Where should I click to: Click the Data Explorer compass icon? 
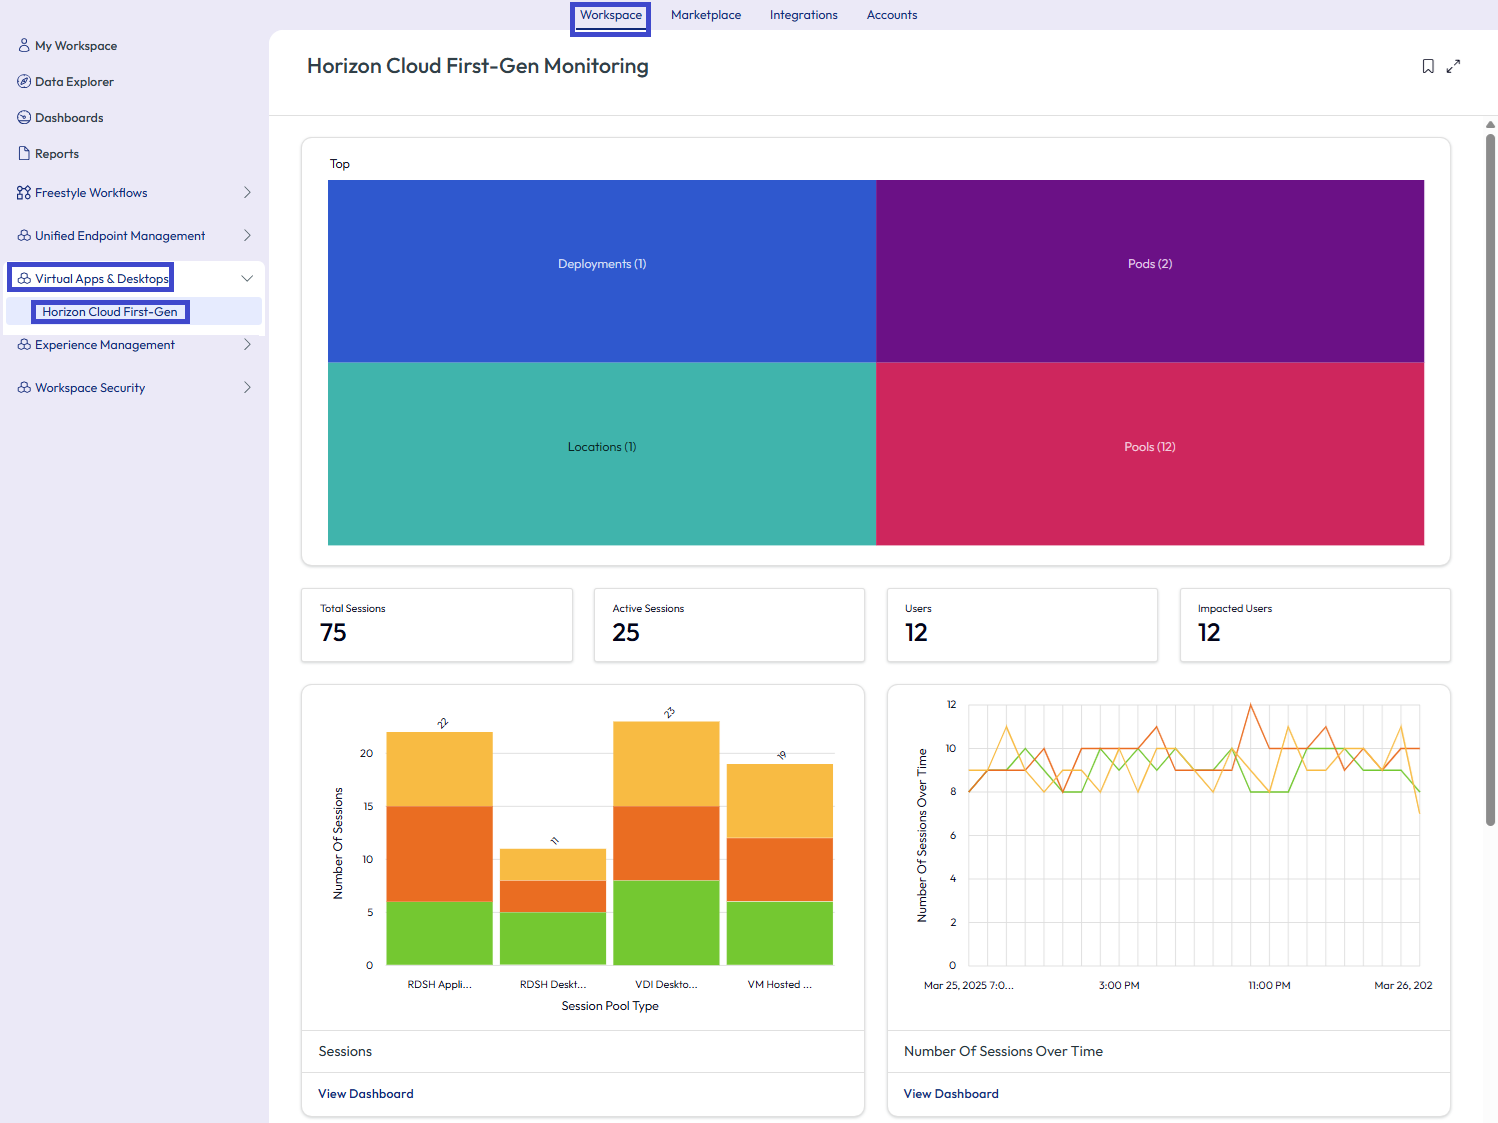pyautogui.click(x=24, y=81)
